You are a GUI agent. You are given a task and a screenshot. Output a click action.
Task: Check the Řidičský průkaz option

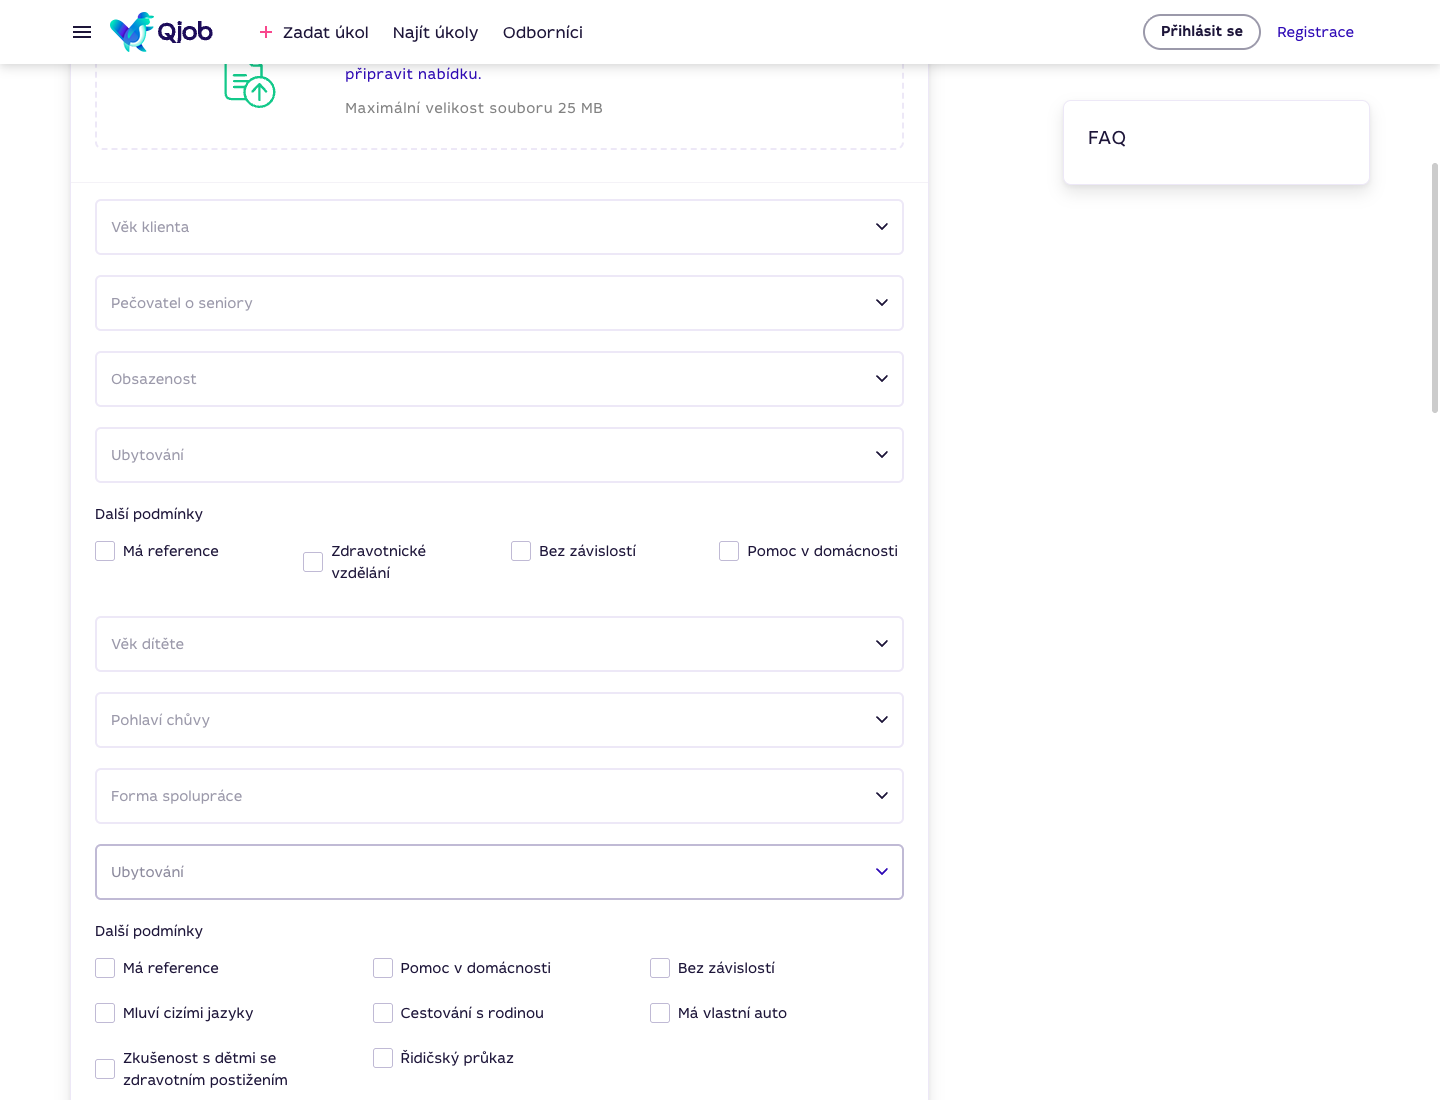click(x=383, y=1058)
